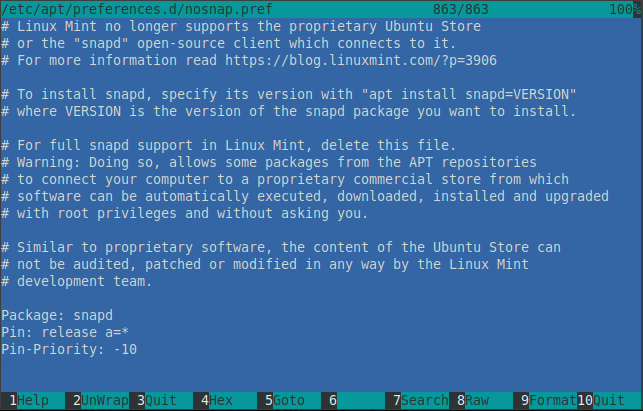Viewport: 643px width, 411px height.
Task: Click the F3 Quit button
Action: pos(161,401)
